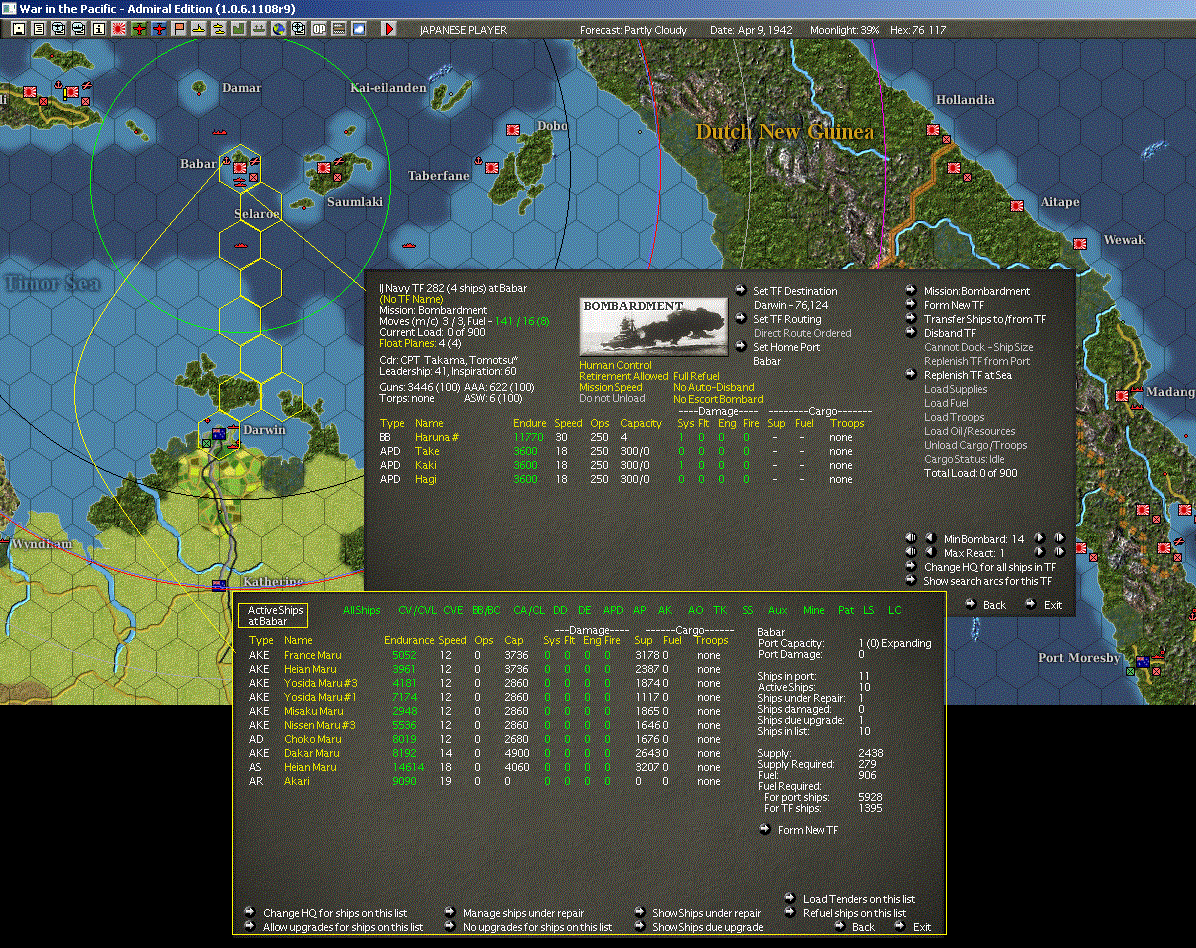This screenshot has width=1196, height=948.
Task: Jump MinBombard to the minimum value
Action: point(911,538)
